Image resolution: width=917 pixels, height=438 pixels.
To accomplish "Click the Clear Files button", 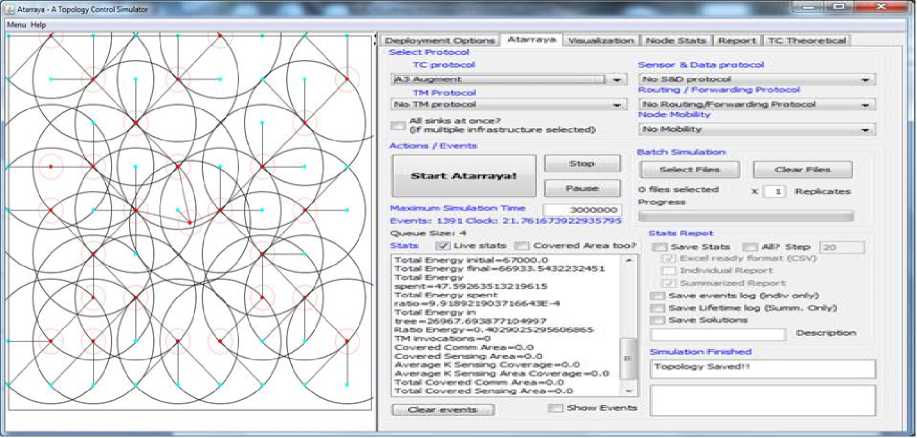I will coord(803,170).
